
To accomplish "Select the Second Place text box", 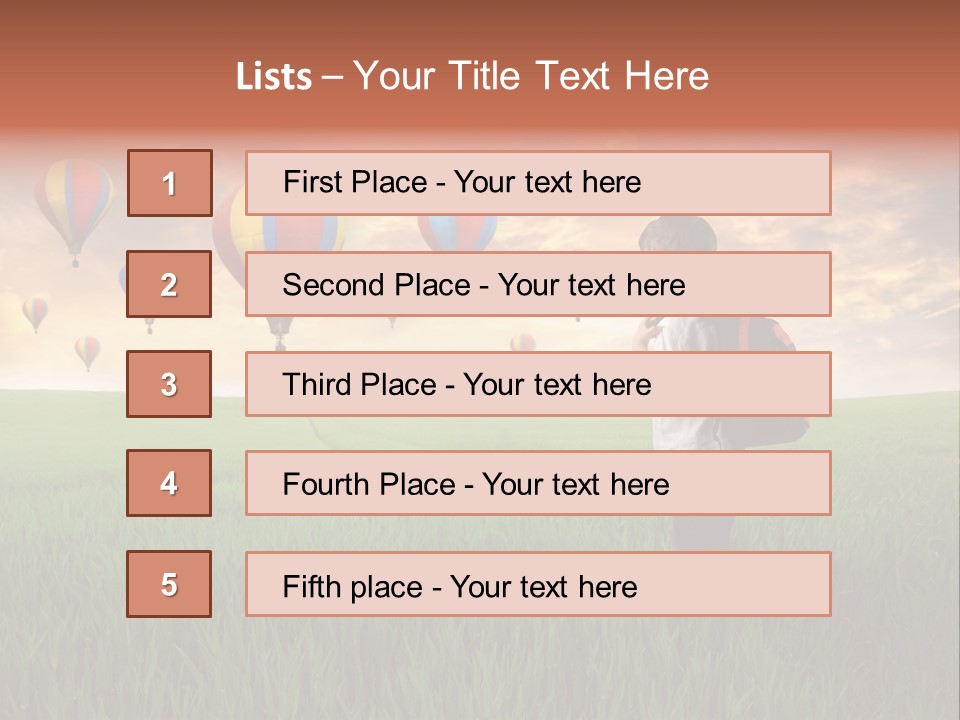I will tap(538, 284).
